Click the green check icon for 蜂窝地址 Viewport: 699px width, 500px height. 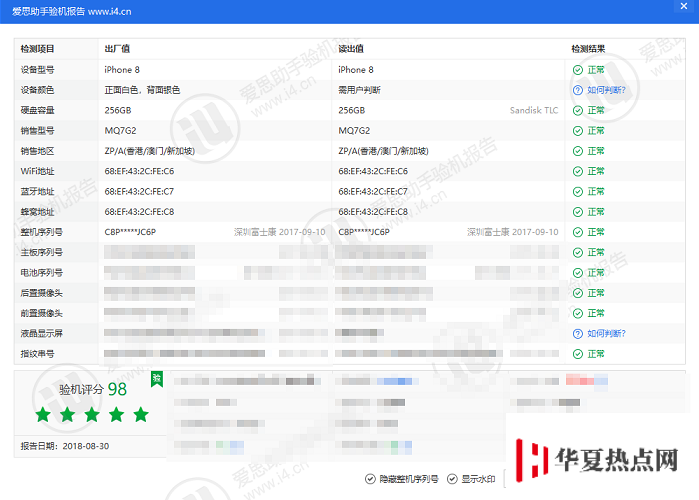click(578, 212)
